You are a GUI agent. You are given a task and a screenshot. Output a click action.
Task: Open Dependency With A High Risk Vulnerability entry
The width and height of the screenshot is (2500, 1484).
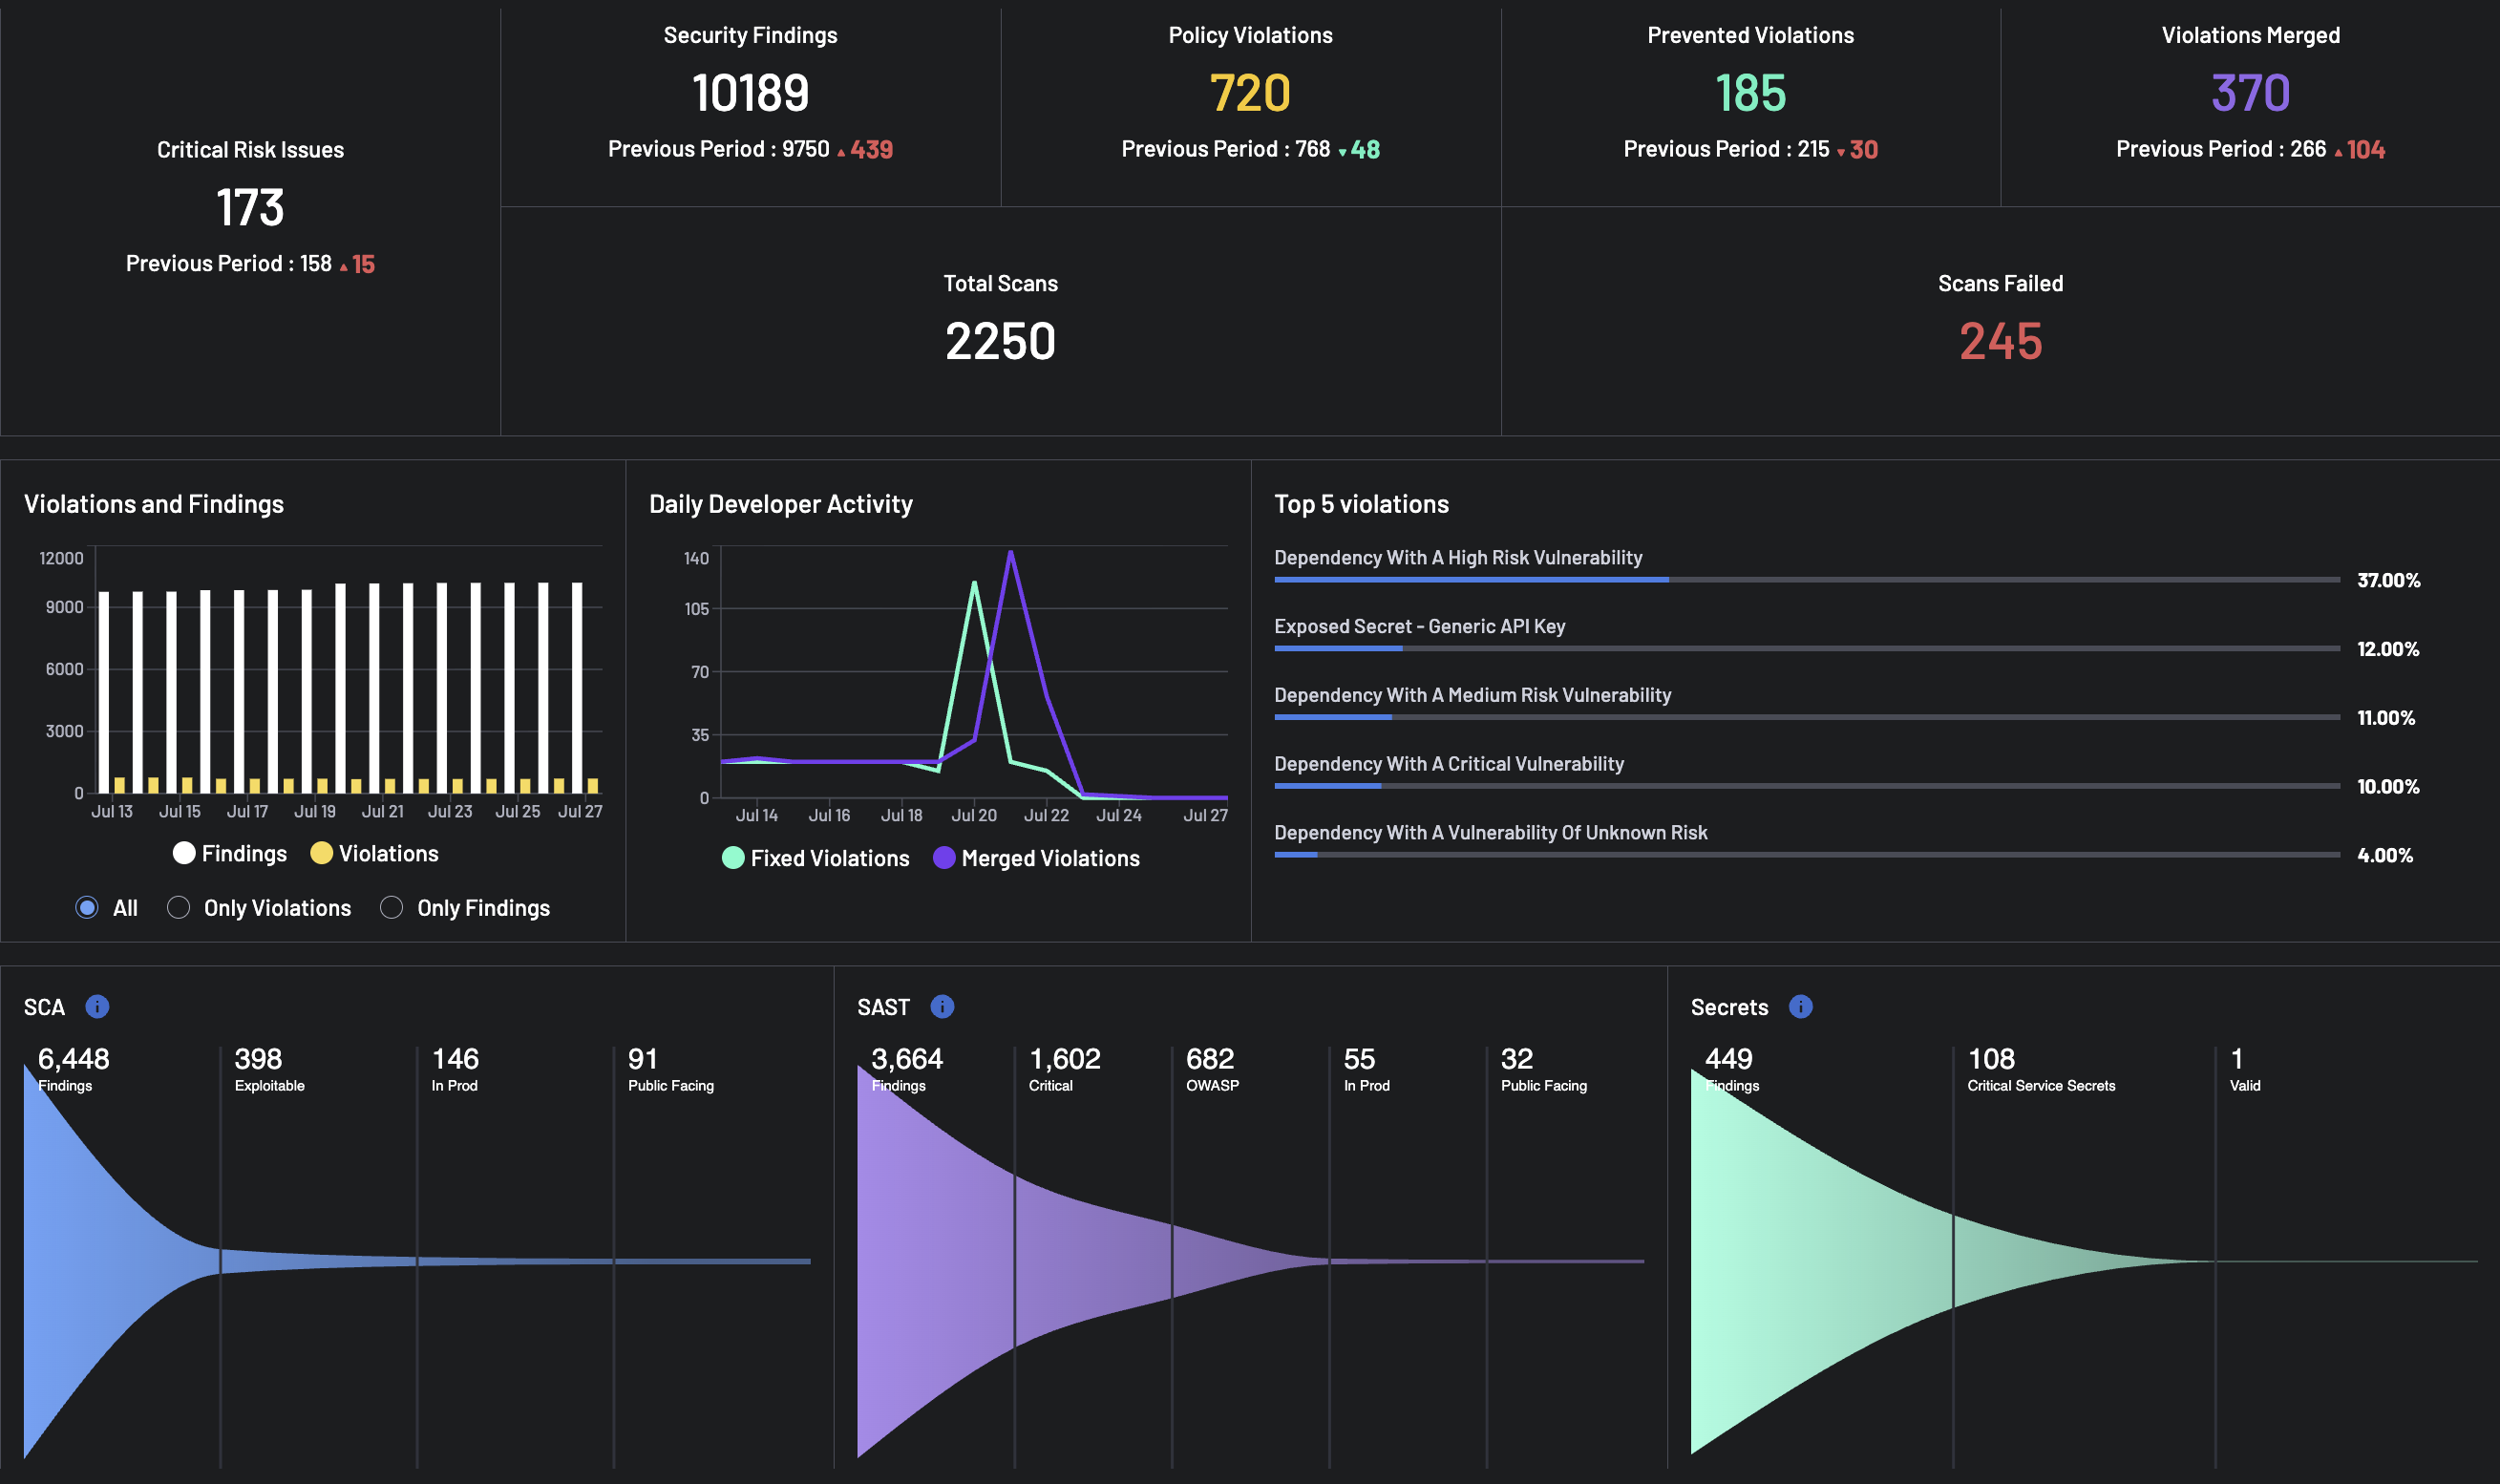coord(1458,558)
